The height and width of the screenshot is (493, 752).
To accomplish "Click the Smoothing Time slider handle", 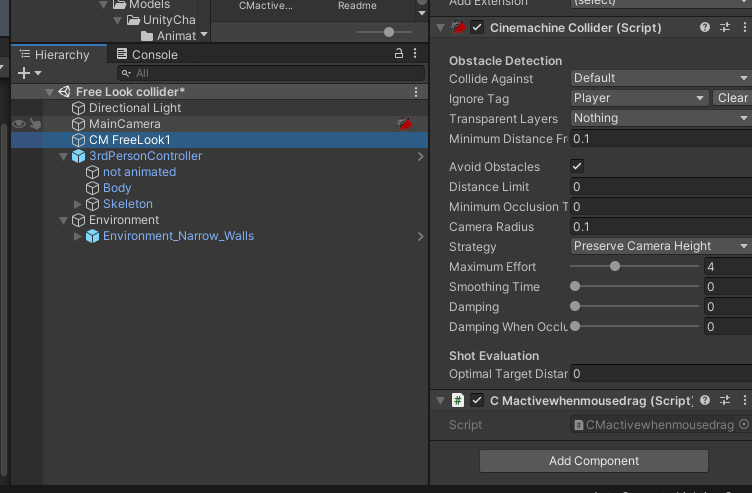I will [575, 286].
